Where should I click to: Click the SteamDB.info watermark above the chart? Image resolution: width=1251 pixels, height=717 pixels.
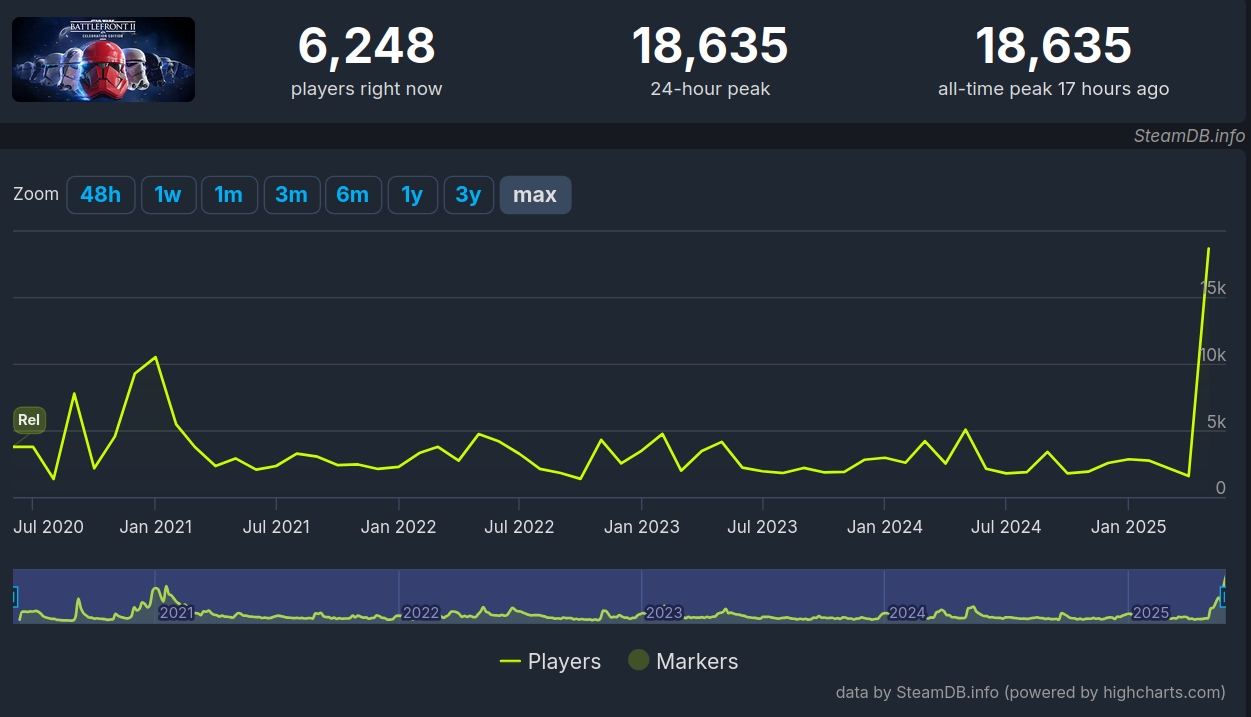click(1188, 136)
